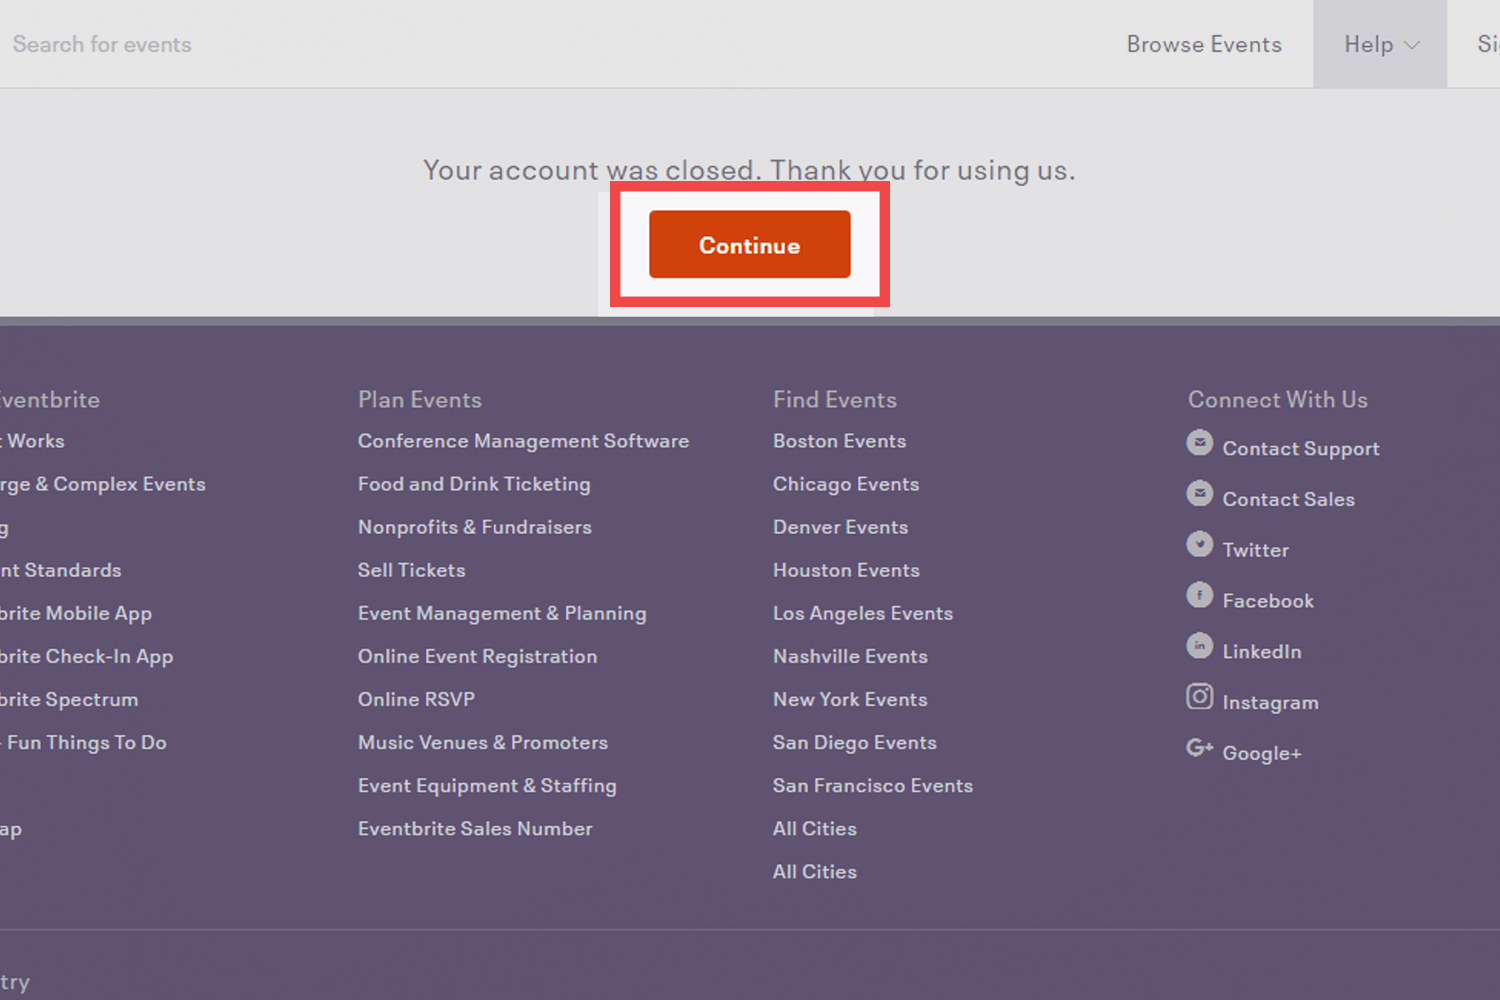The image size is (1500, 1000).
Task: Open the Online RSVP link
Action: (416, 699)
